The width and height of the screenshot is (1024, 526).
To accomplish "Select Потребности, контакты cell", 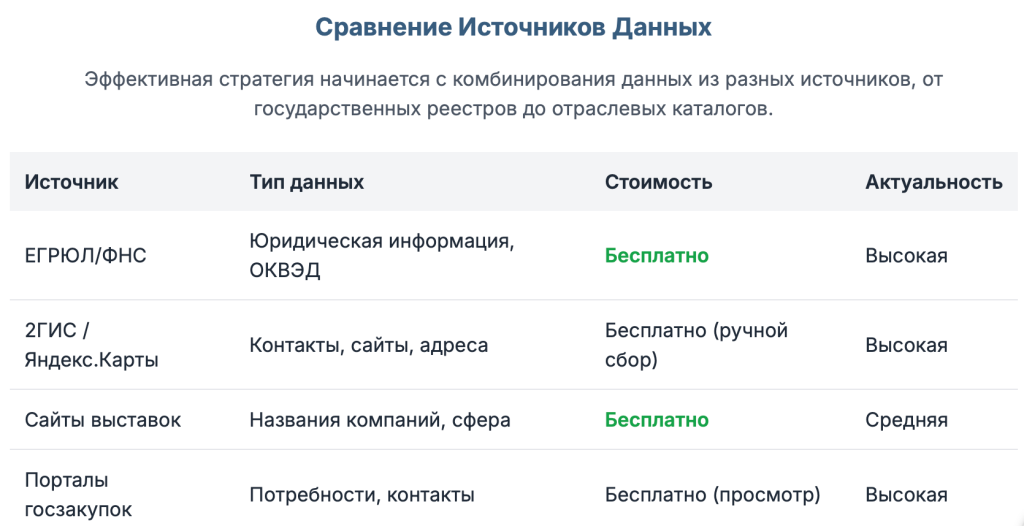I will tap(362, 495).
